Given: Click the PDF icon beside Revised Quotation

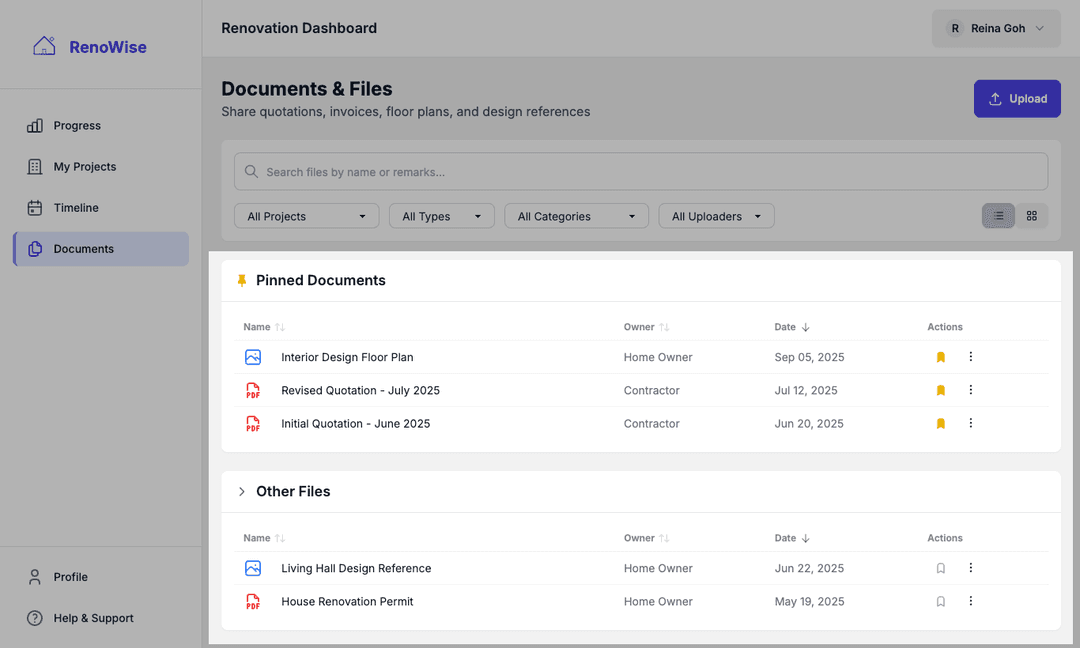Looking at the screenshot, I should 253,390.
